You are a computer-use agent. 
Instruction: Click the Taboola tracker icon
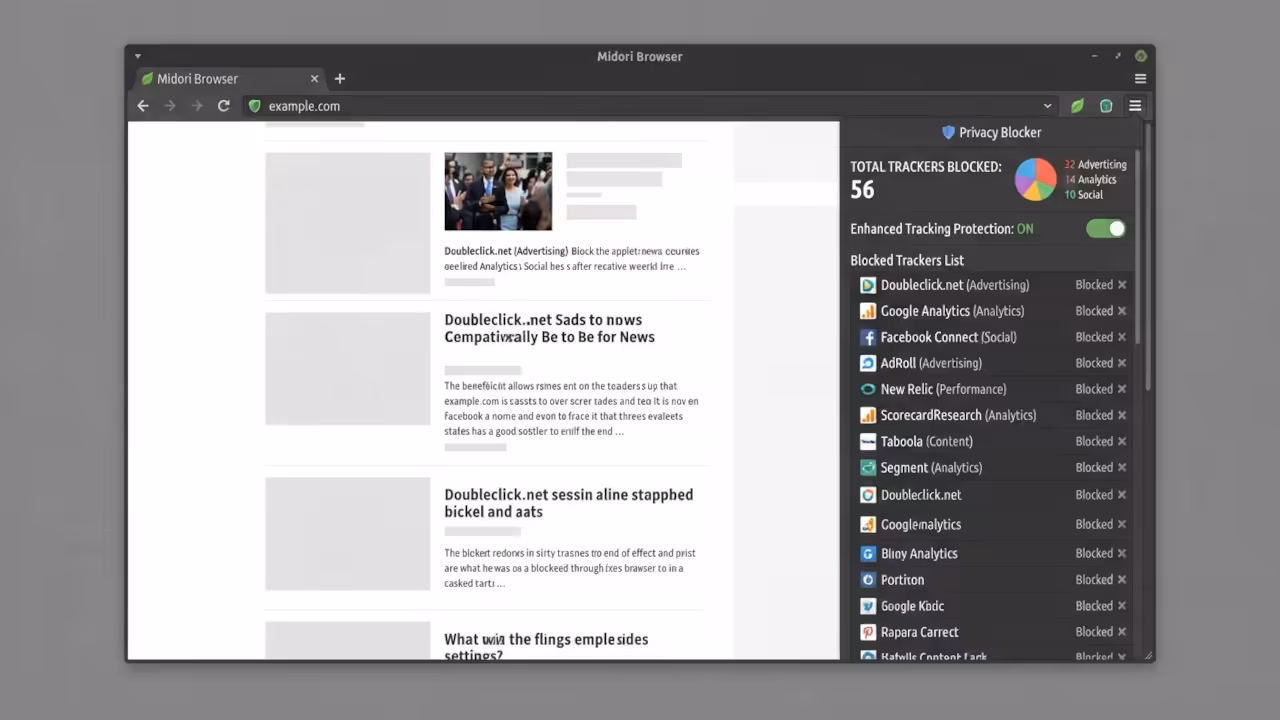(x=868, y=441)
